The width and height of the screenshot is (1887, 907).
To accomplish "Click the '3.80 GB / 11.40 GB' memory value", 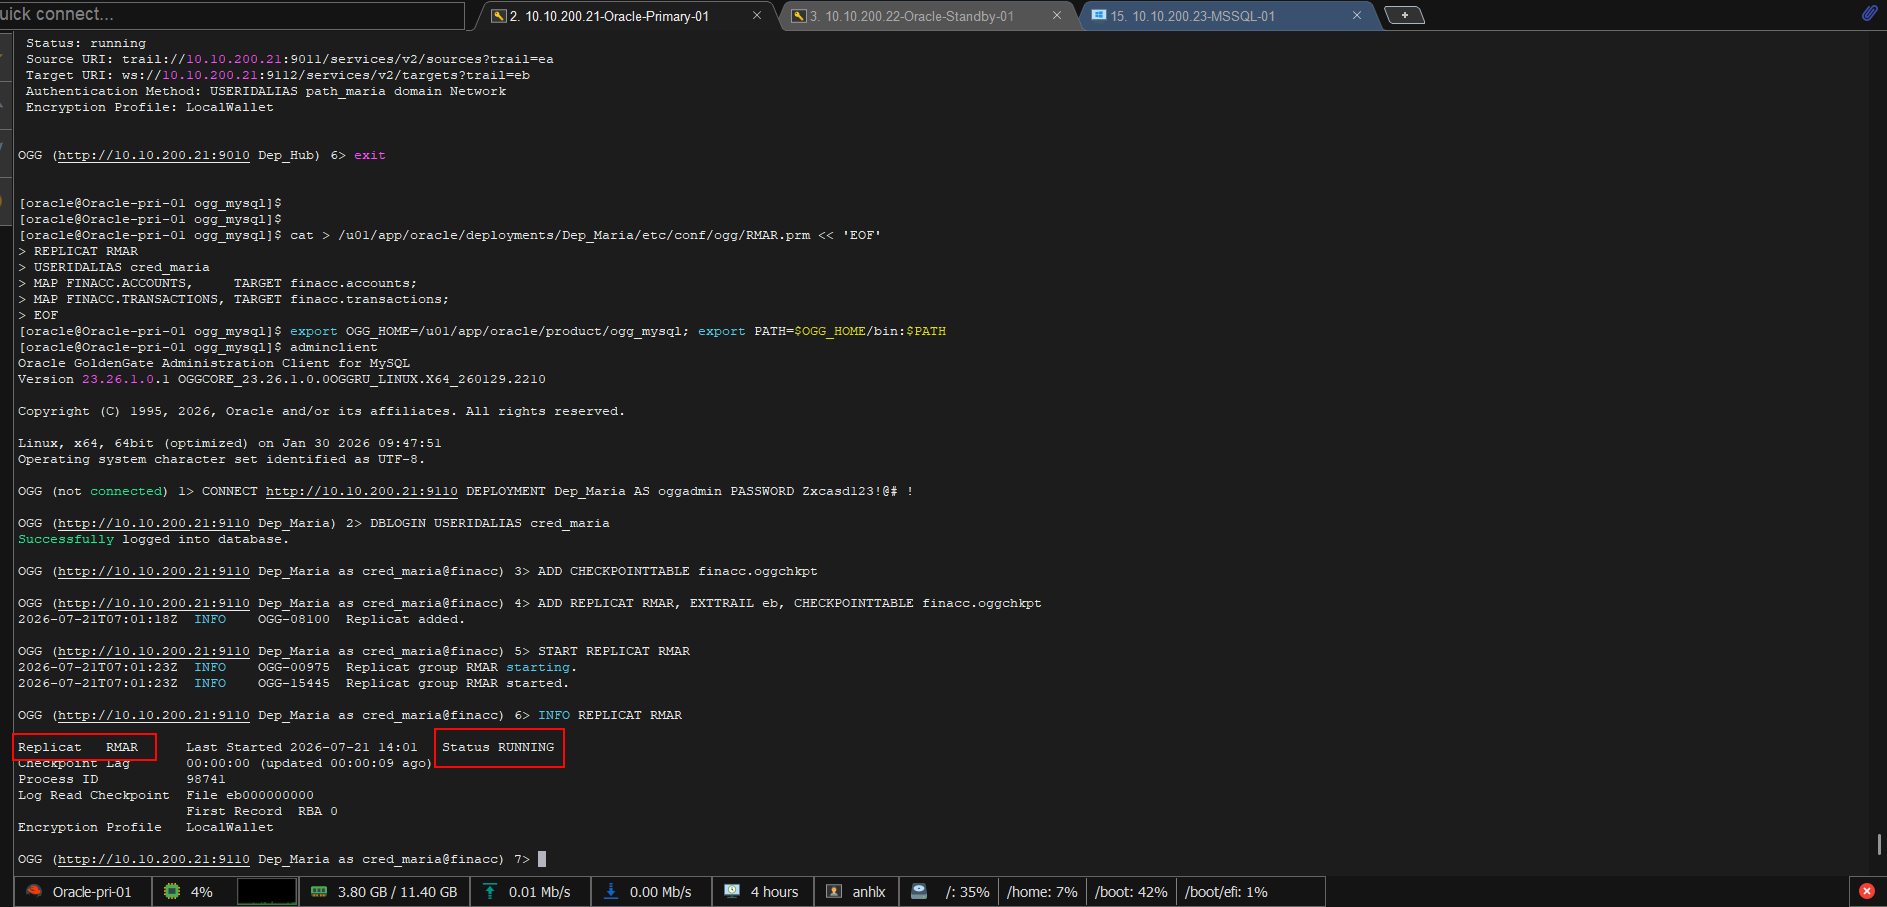I will [x=397, y=892].
